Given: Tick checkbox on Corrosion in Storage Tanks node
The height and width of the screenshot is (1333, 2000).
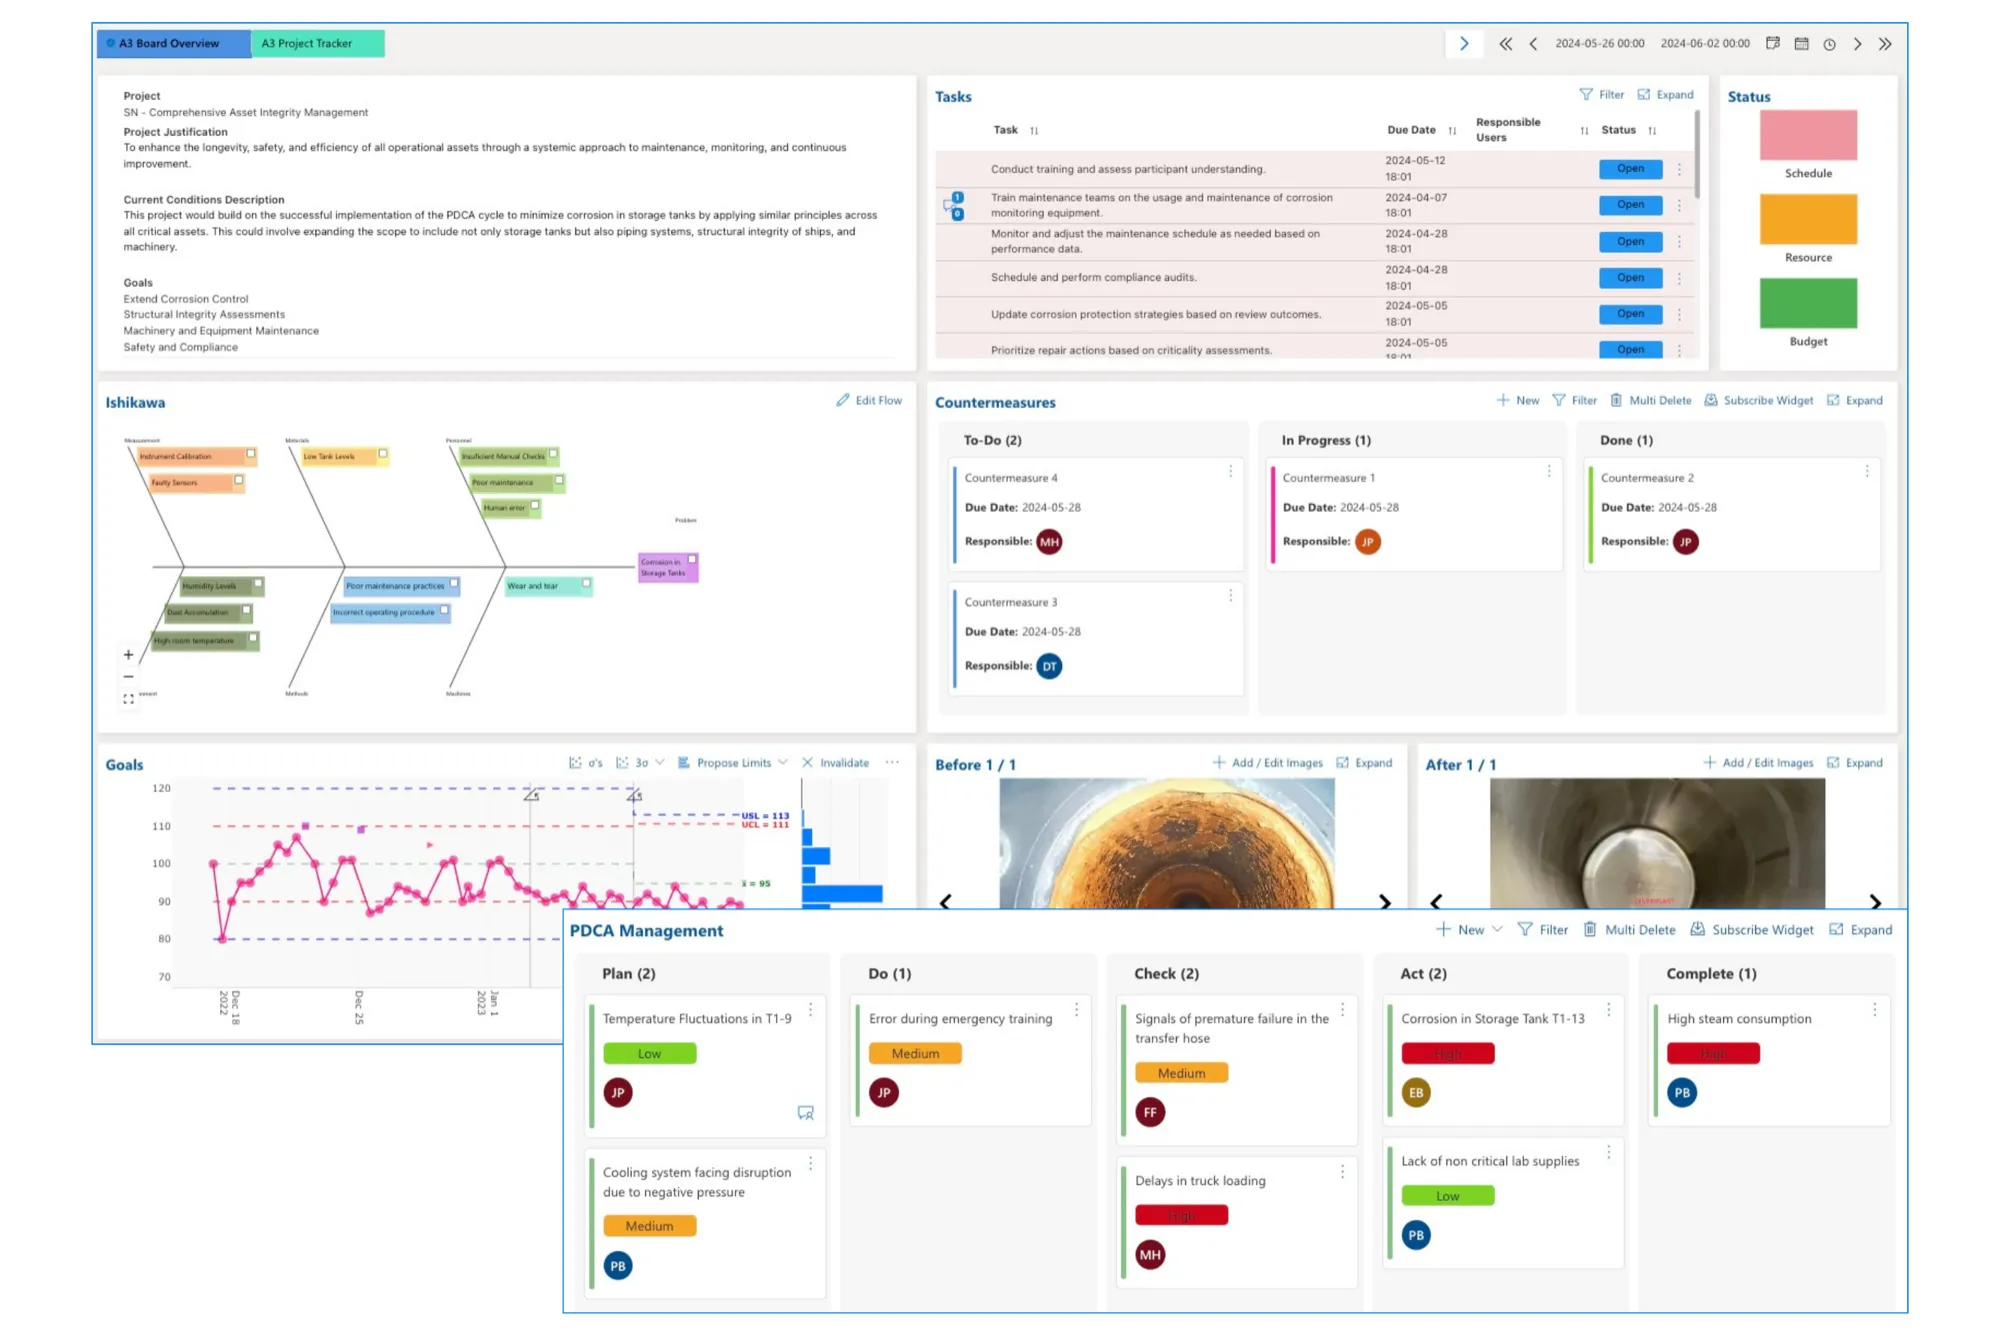Looking at the screenshot, I should [x=692, y=559].
